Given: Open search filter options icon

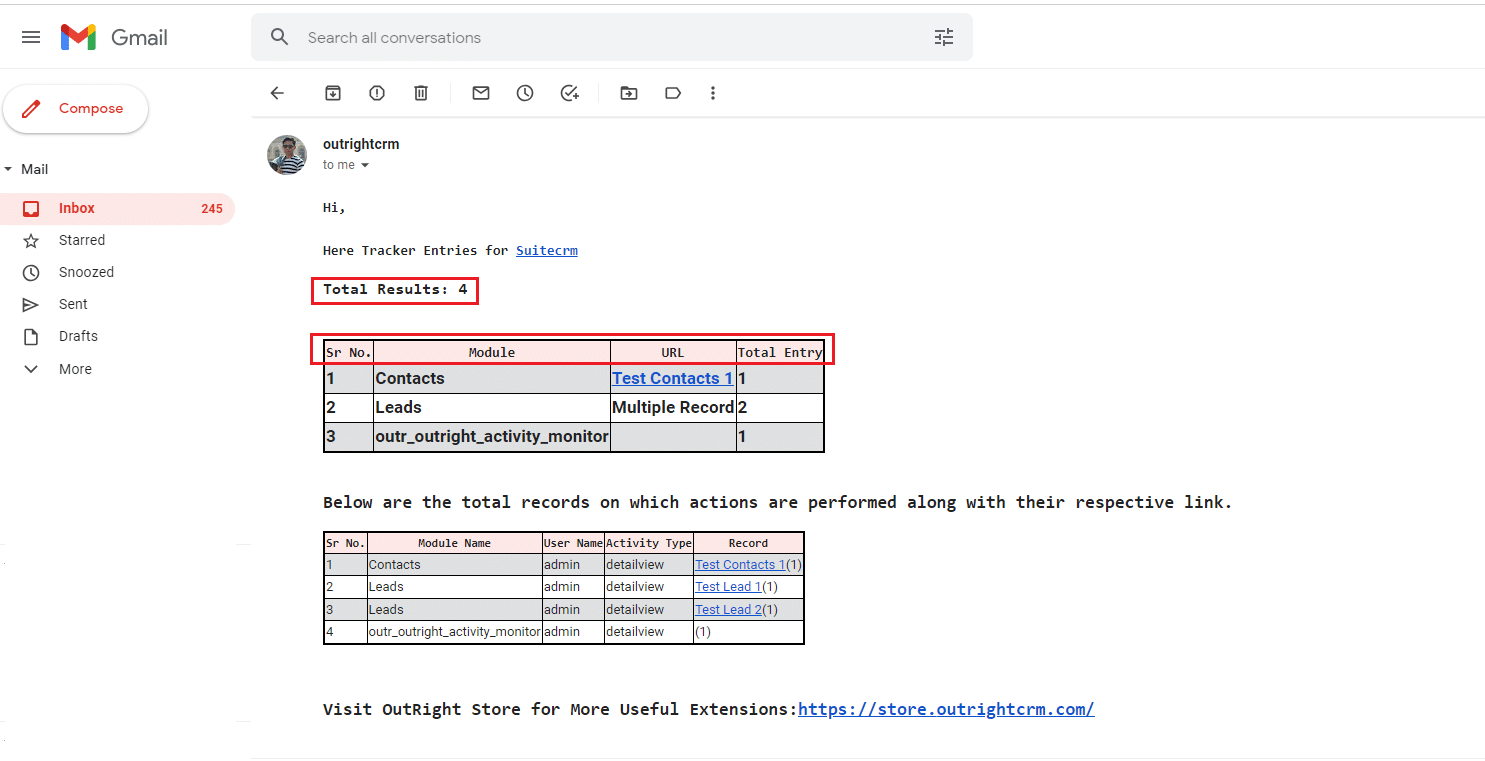Looking at the screenshot, I should (x=944, y=37).
